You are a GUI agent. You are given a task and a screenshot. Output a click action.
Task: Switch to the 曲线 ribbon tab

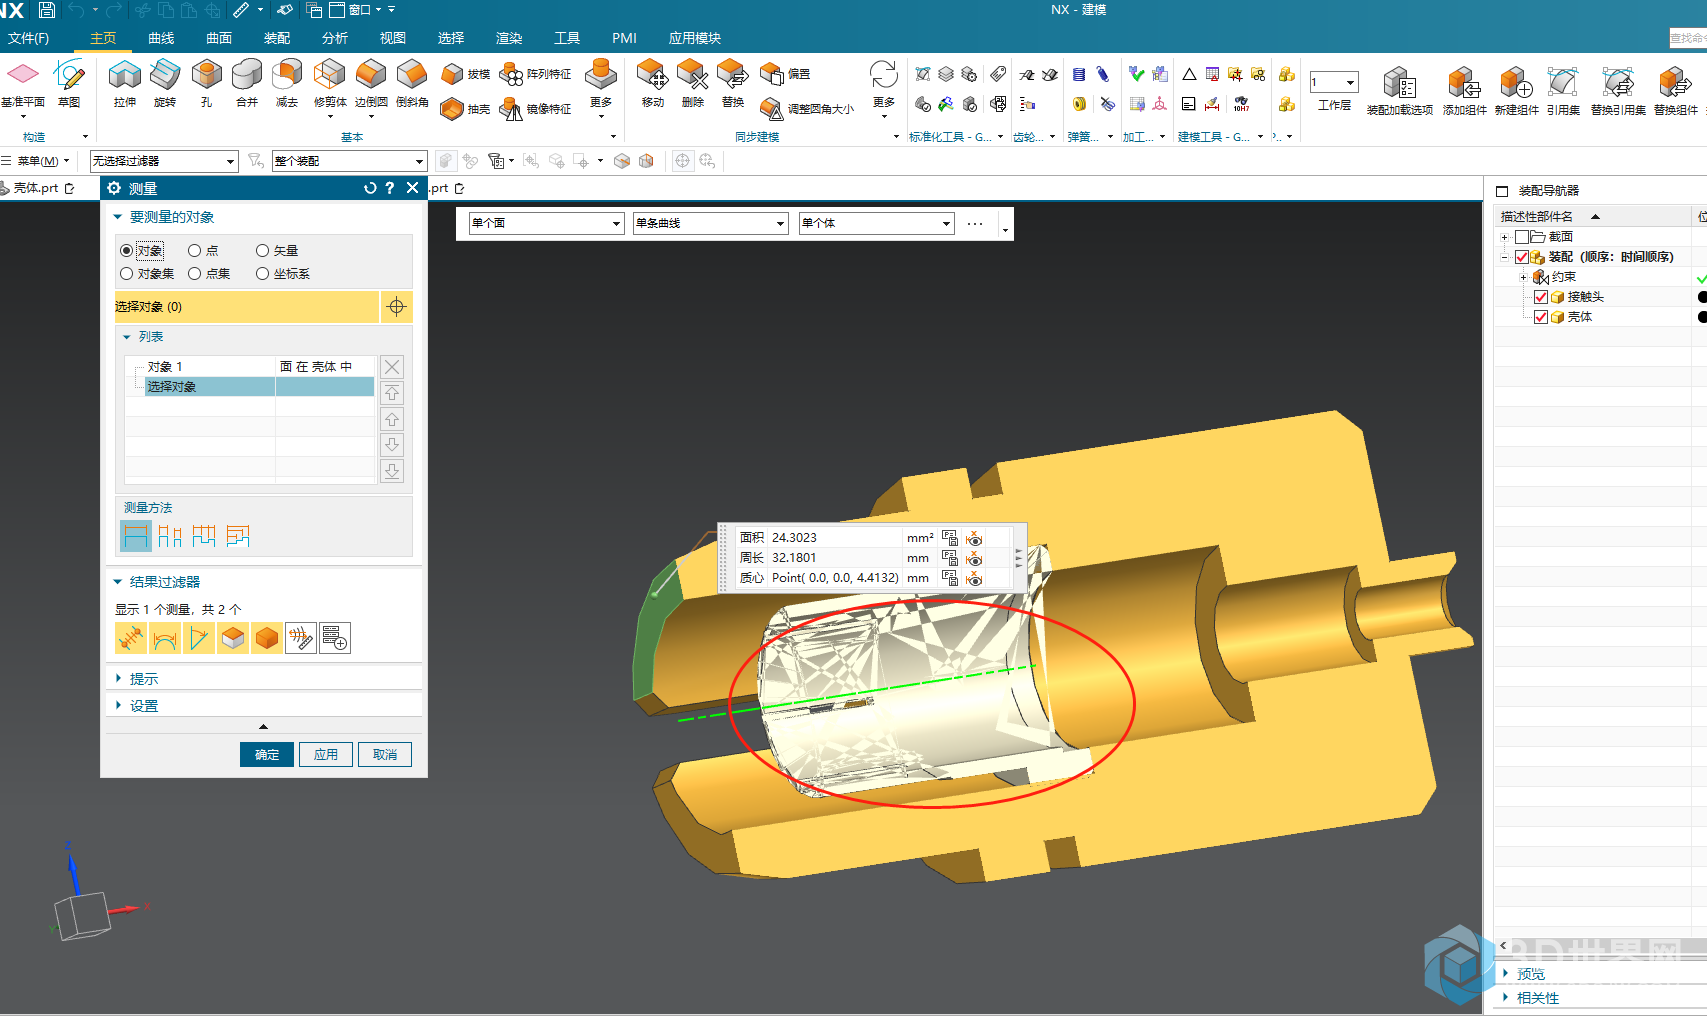coord(161,38)
